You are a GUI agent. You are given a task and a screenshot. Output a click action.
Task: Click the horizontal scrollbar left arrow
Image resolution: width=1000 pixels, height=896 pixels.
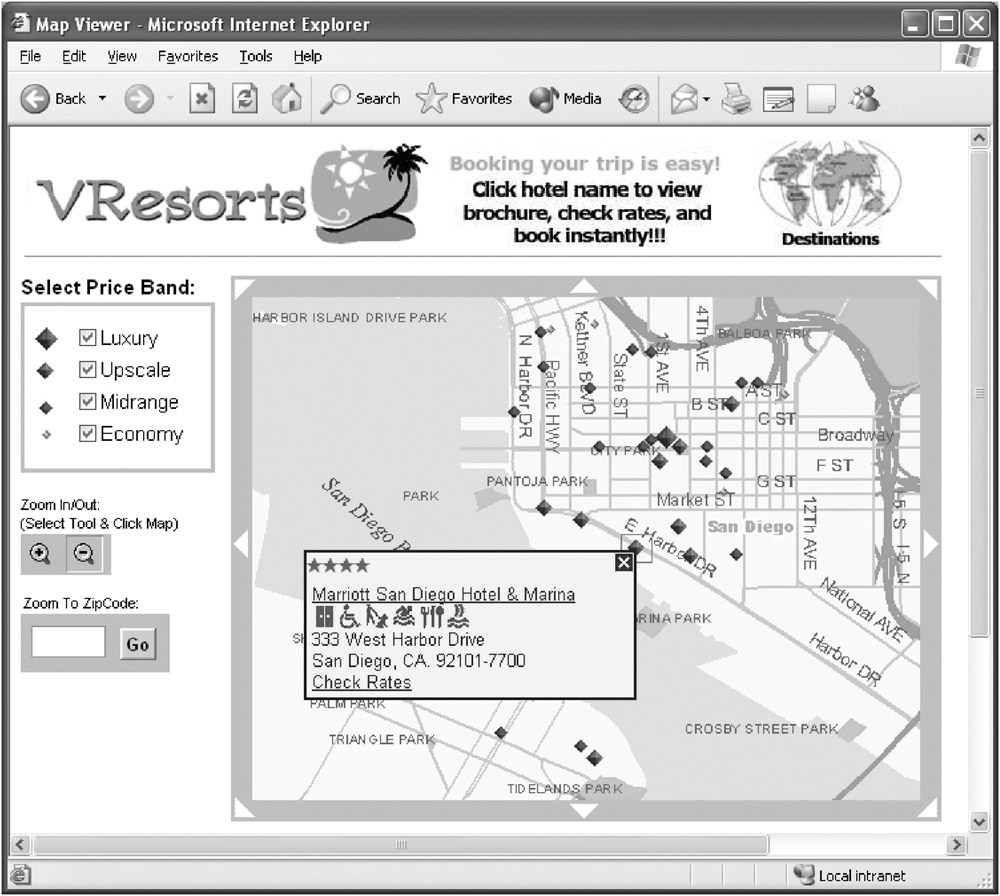[20, 845]
